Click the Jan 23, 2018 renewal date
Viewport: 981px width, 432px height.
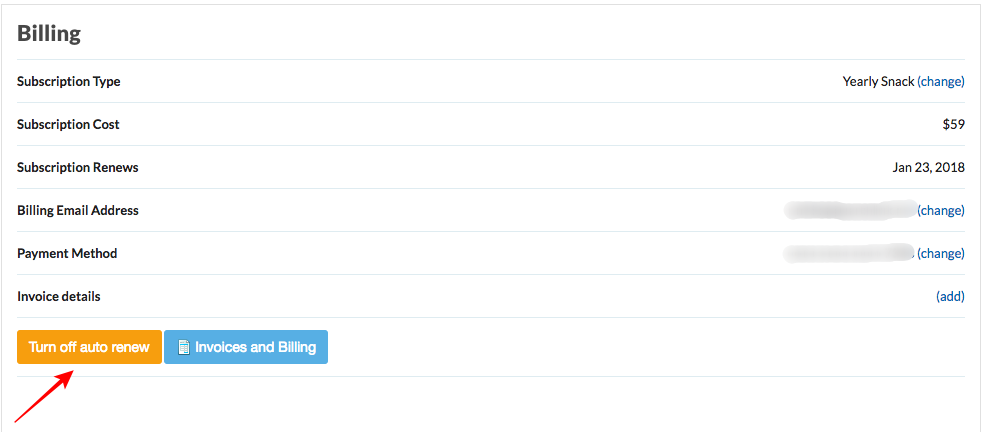pyautogui.click(x=928, y=167)
